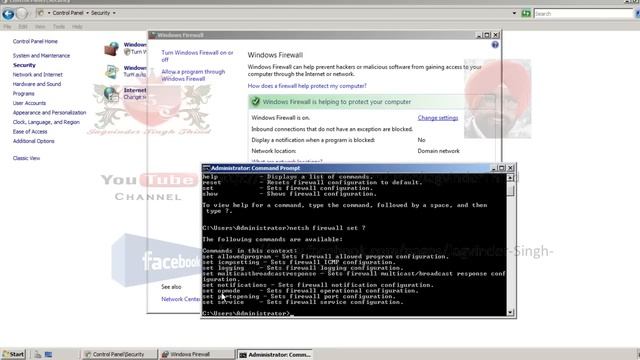
Task: Go to System and Maintenance
Action: pyautogui.click(x=41, y=56)
